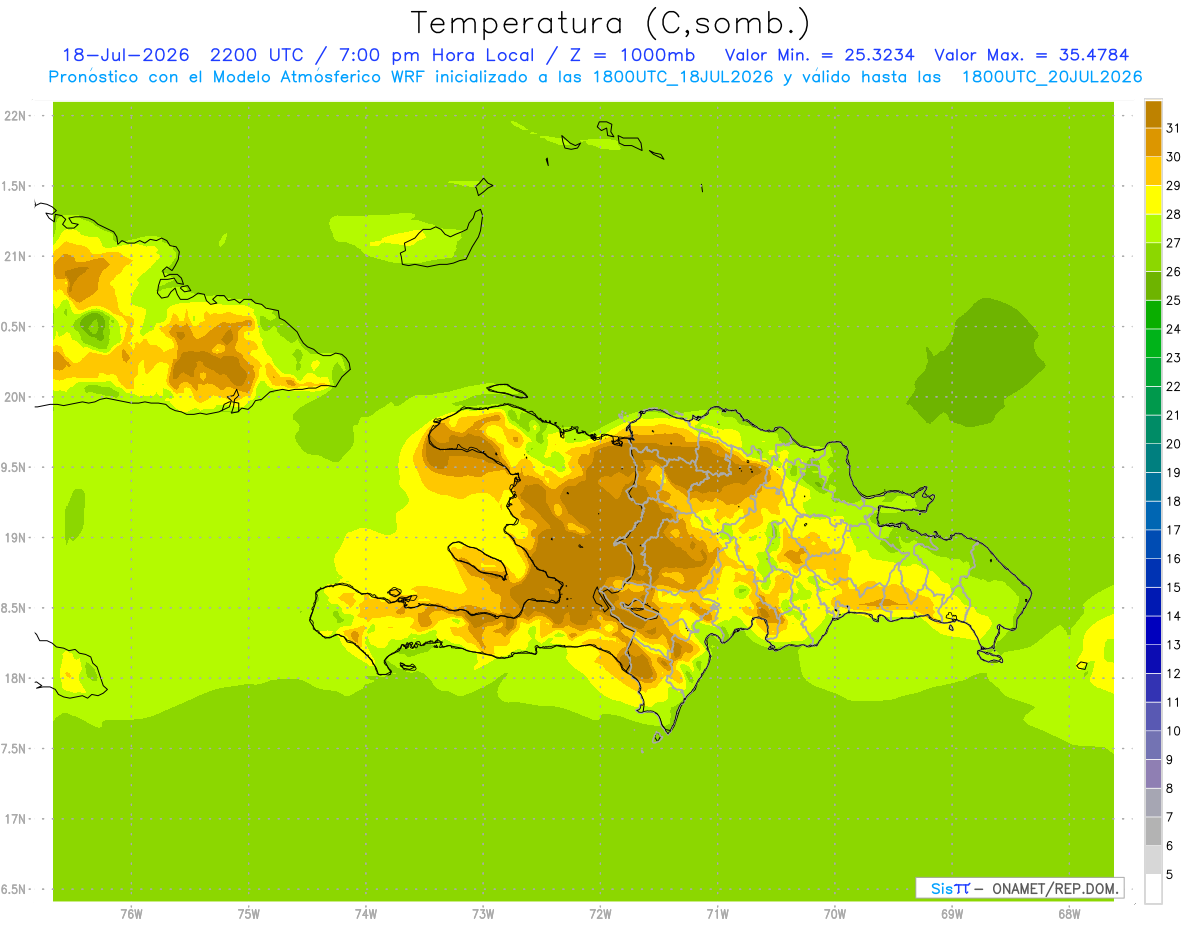Click the '71W' longitude label
This screenshot has height=927, width=1200.
717,913
